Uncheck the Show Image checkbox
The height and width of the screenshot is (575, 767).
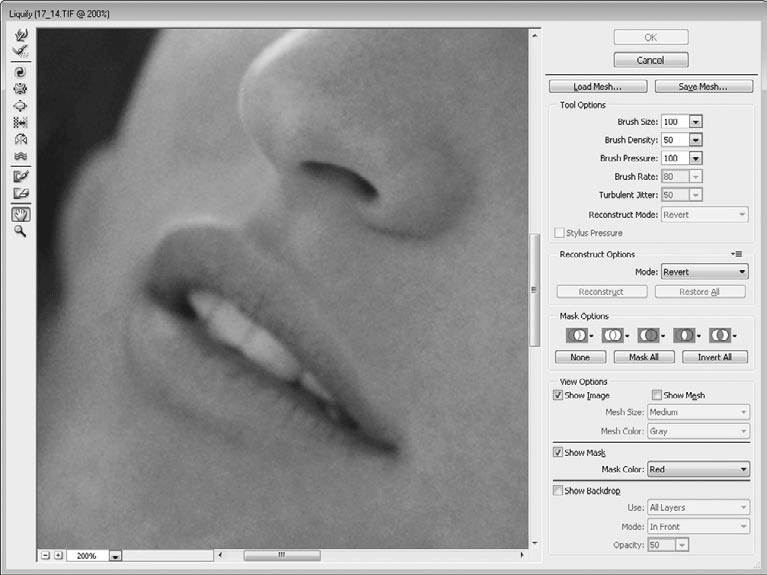(x=558, y=395)
